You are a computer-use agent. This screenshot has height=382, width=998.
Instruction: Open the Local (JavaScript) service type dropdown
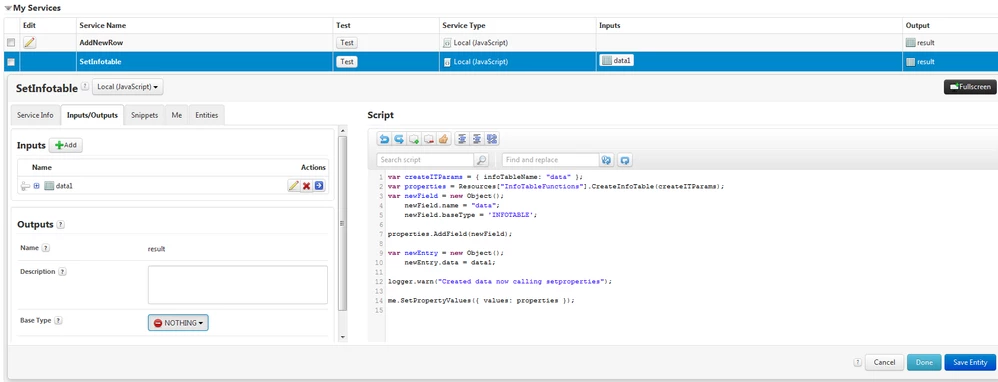coord(127,87)
